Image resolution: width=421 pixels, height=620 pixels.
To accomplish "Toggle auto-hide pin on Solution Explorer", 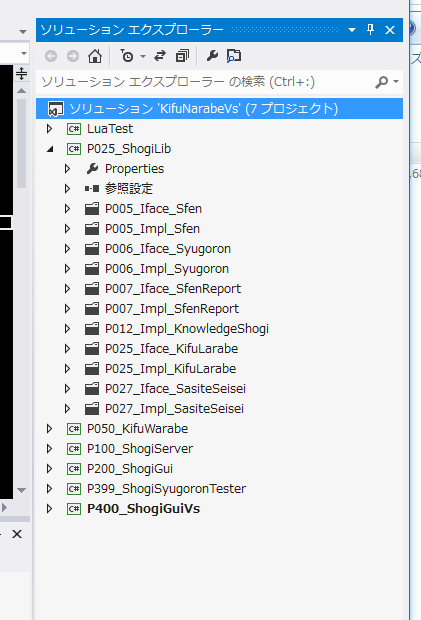I will point(370,30).
